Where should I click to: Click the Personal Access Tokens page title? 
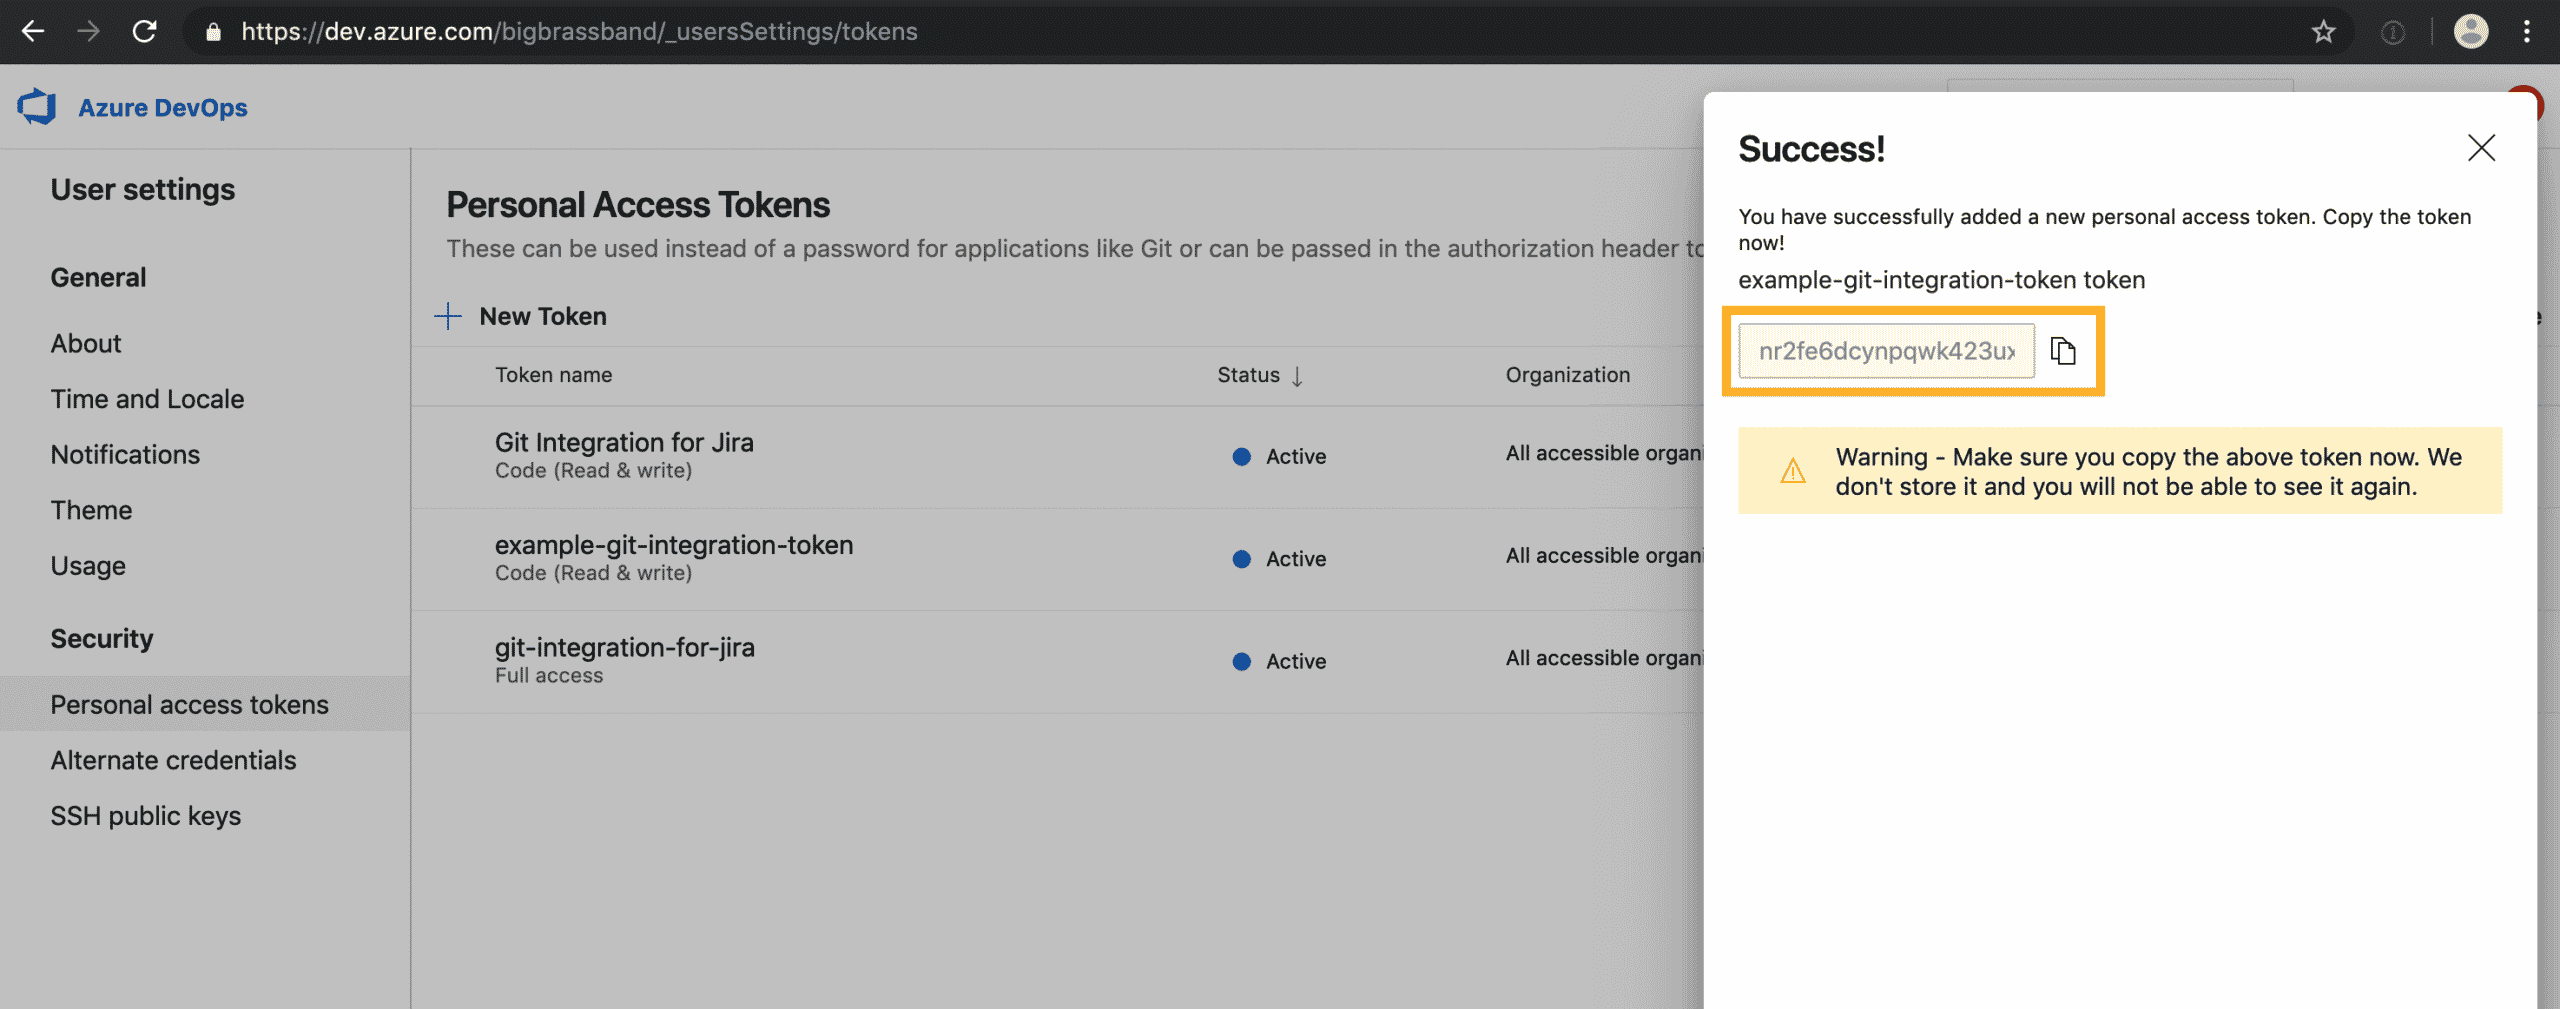click(638, 204)
